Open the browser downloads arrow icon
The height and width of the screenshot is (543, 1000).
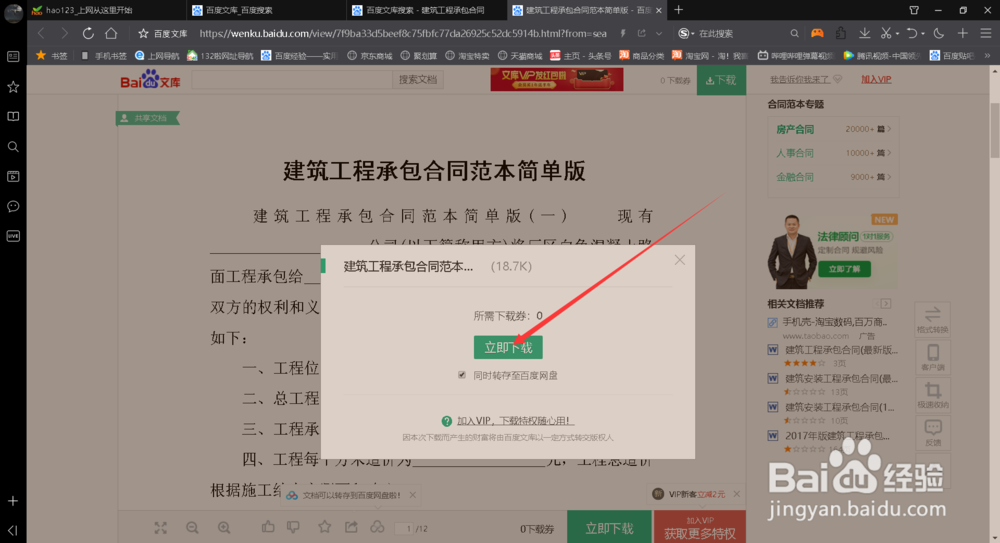tap(864, 33)
